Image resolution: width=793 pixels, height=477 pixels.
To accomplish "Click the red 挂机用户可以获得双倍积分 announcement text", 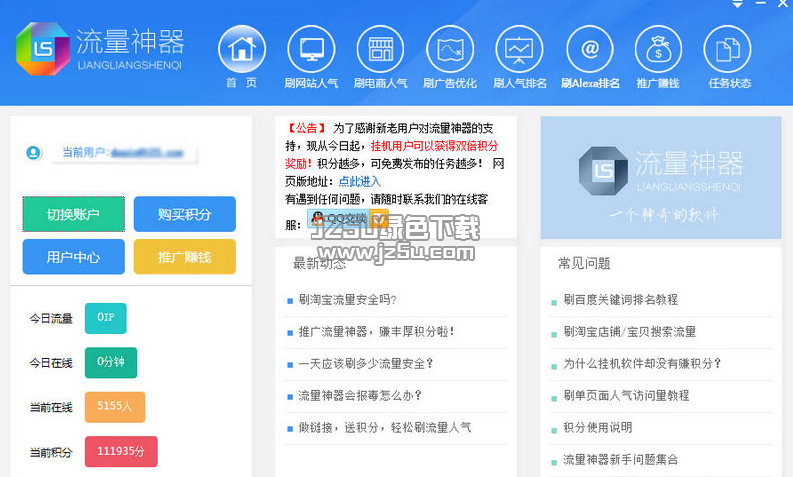I will point(434,146).
